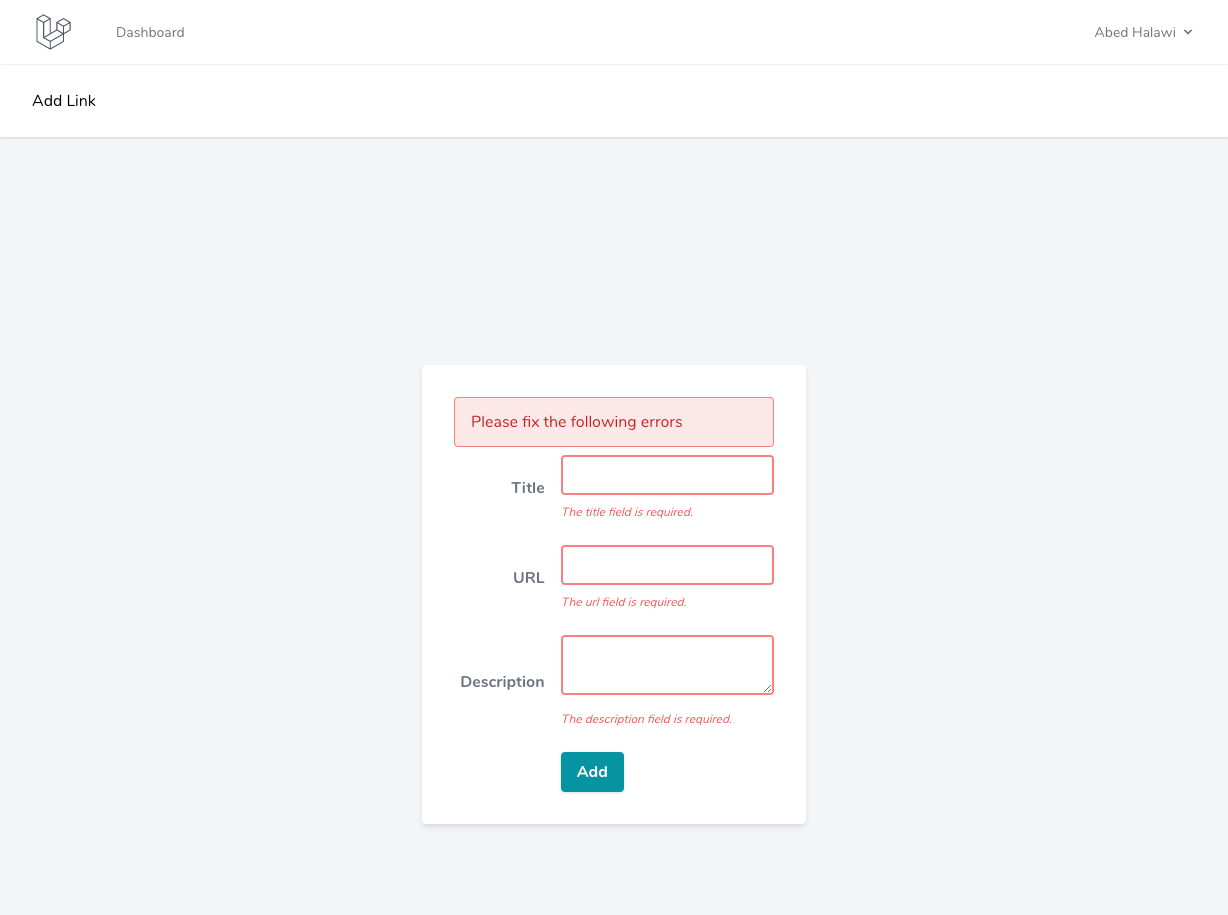Focus the URL input field
The width and height of the screenshot is (1228, 915).
point(667,564)
